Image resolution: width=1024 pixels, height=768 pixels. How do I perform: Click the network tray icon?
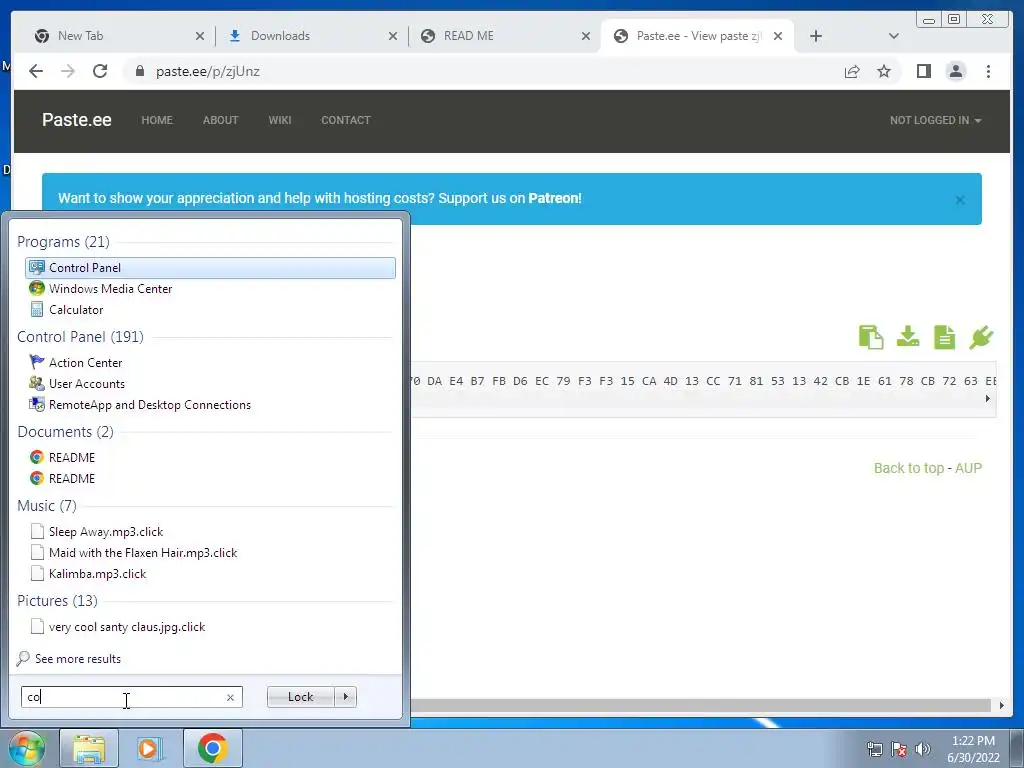point(874,749)
